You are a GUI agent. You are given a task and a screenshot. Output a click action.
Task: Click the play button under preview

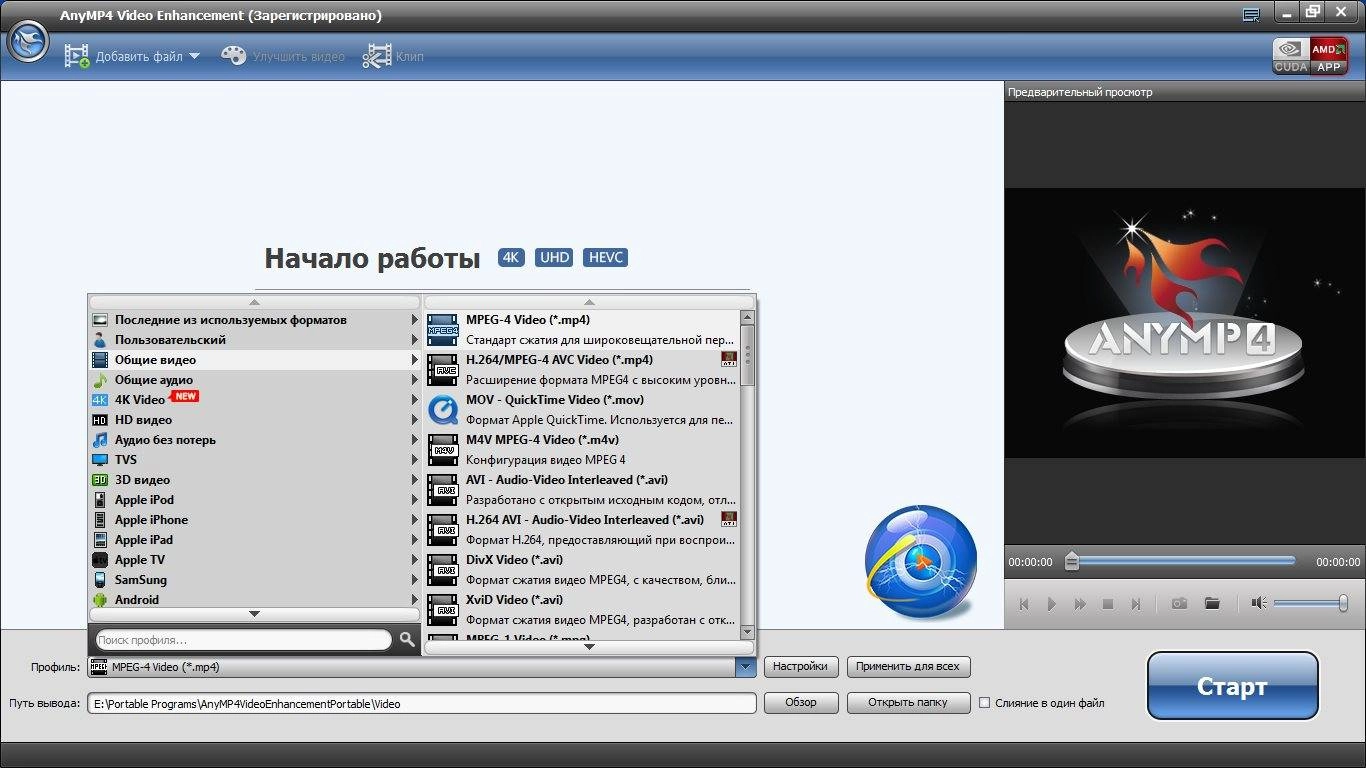coord(1052,604)
